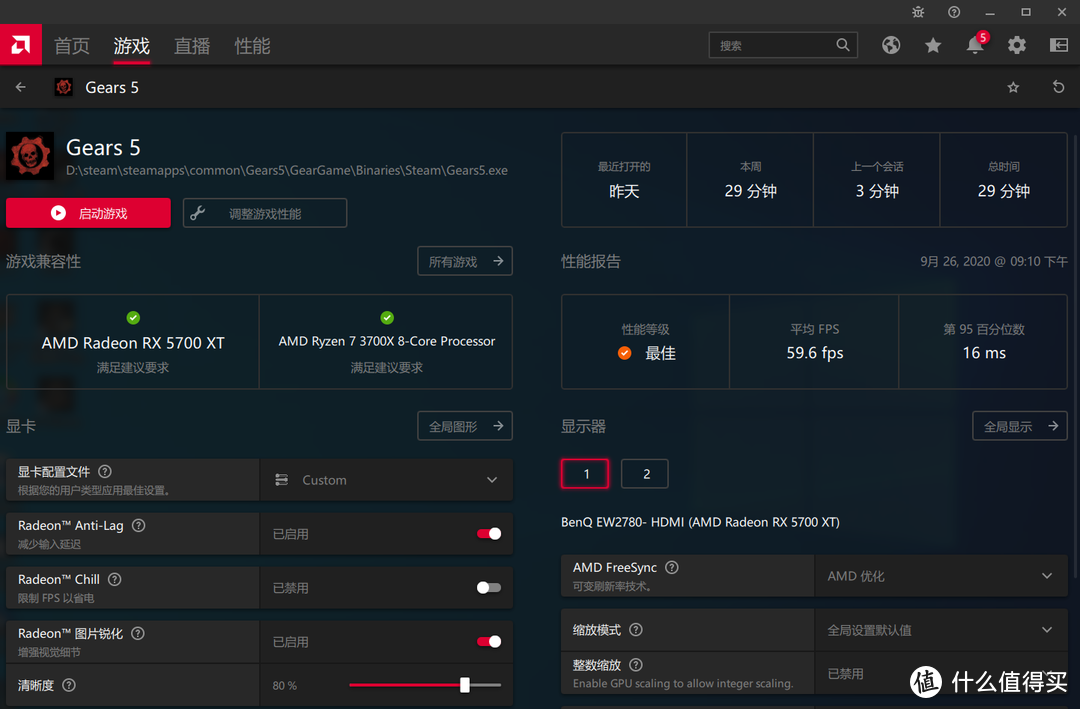The width and height of the screenshot is (1080, 709).
Task: Open the 缩放模式 dropdown
Action: point(941,630)
